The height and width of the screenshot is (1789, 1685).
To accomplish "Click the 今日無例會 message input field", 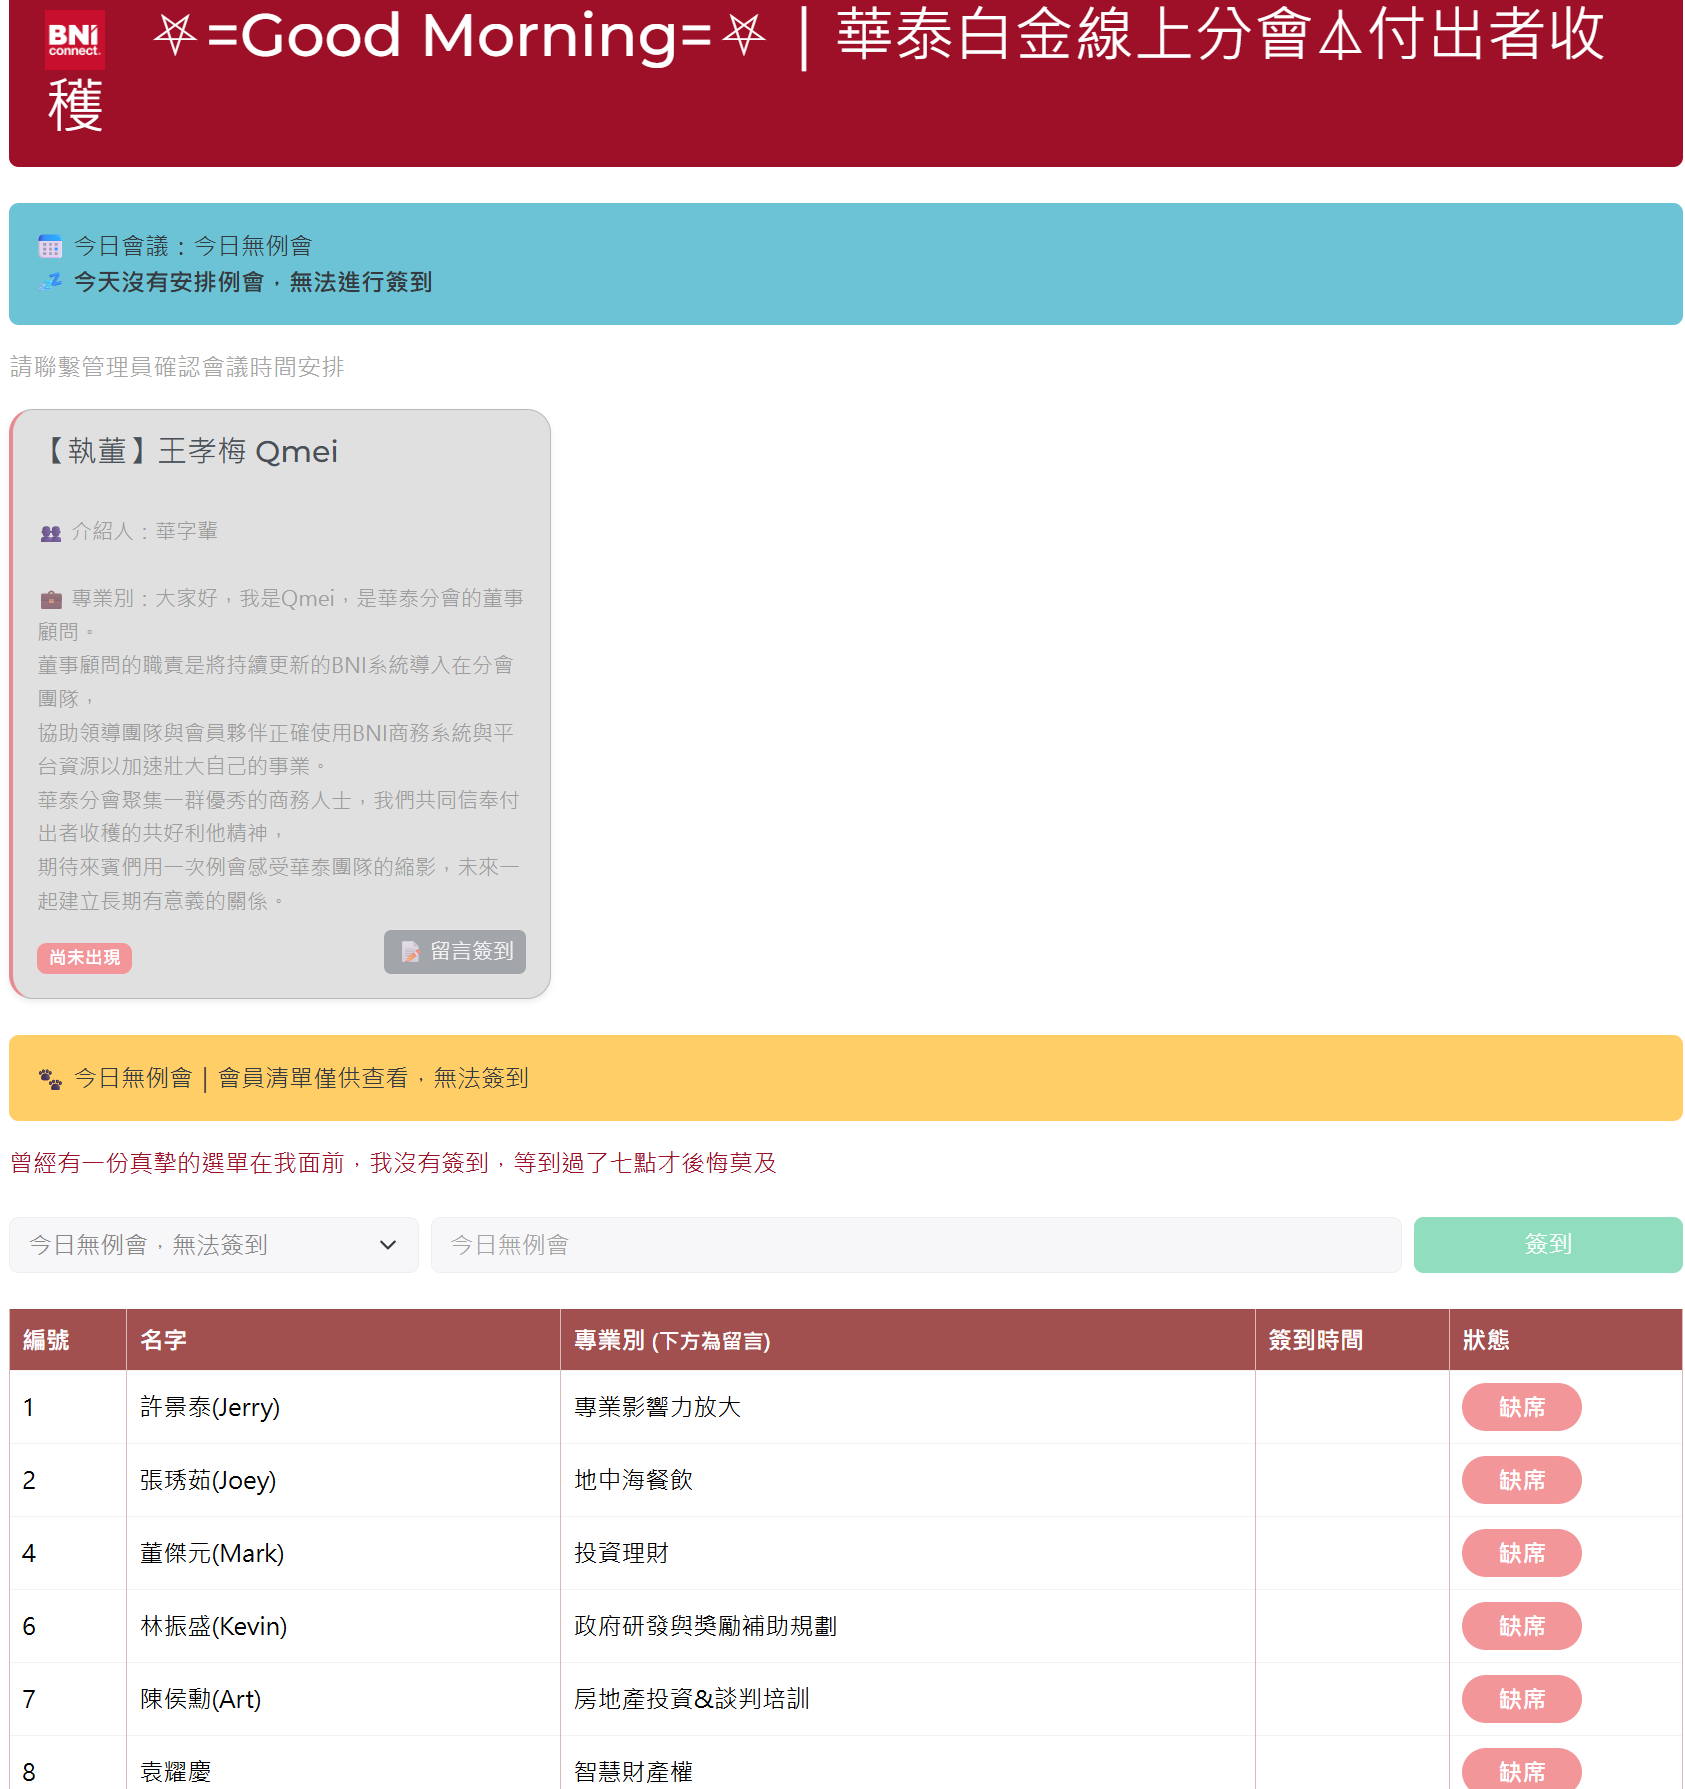I will pyautogui.click(x=916, y=1245).
